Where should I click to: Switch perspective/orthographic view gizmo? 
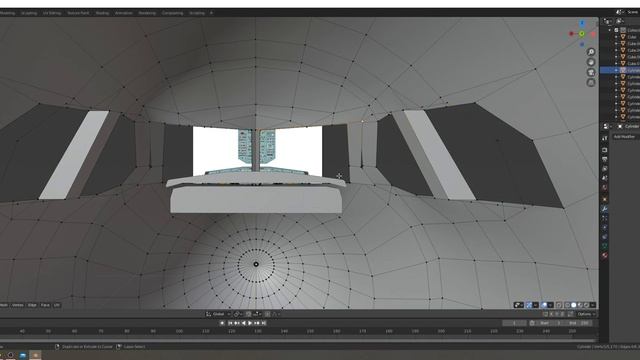(x=591, y=82)
